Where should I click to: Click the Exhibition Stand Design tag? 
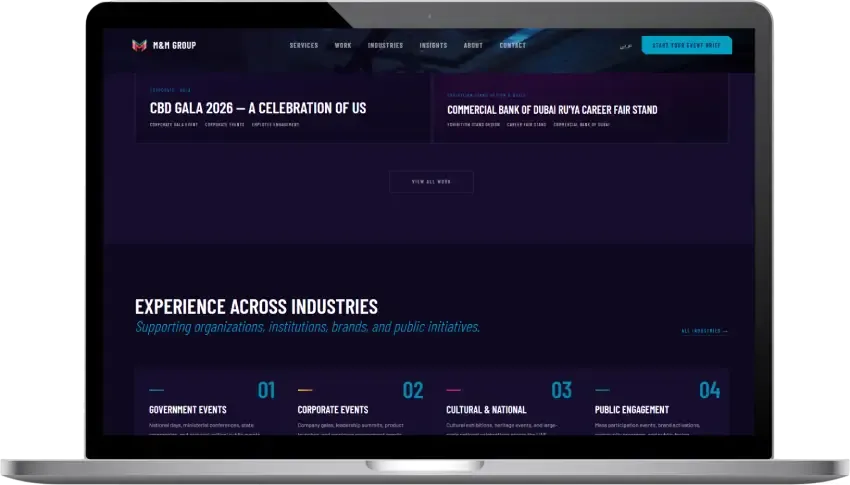point(473,125)
